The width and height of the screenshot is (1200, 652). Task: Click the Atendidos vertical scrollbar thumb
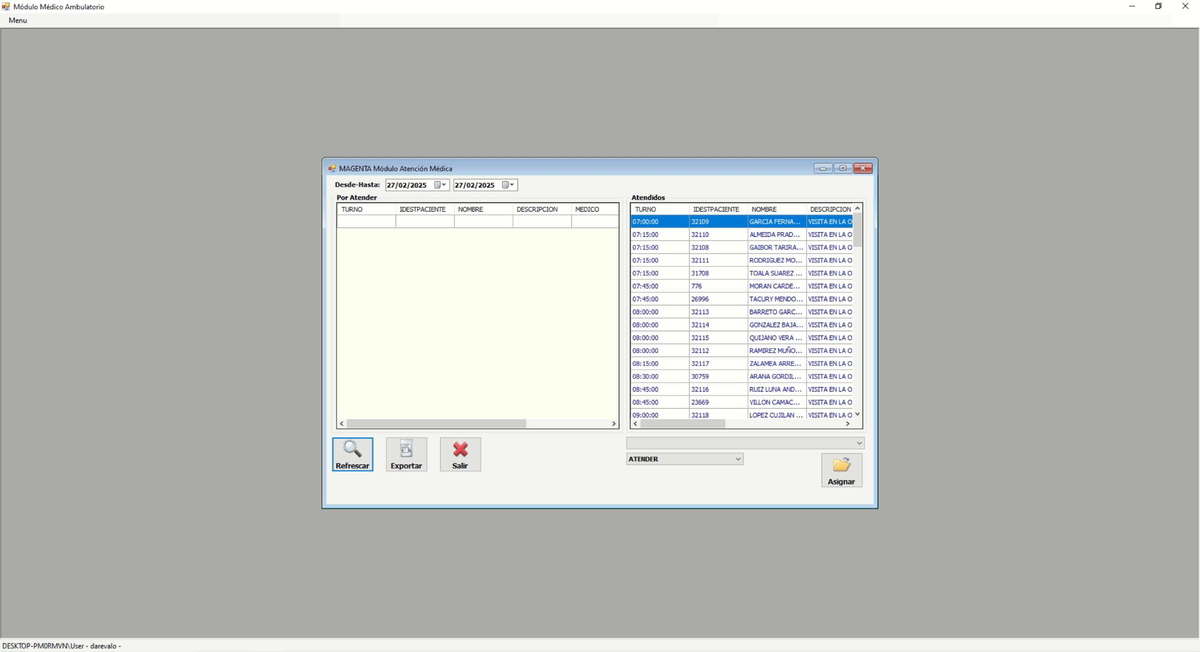click(x=857, y=230)
